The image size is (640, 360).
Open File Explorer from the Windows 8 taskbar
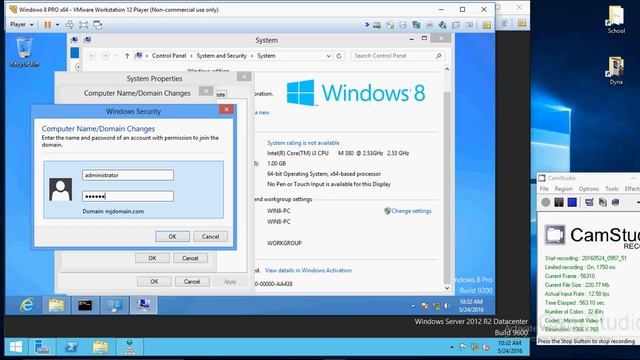click(56, 305)
